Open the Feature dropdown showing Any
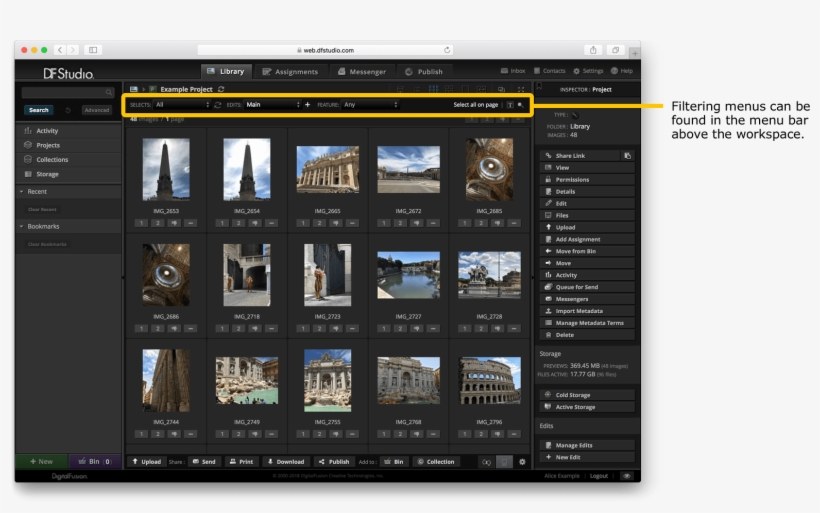820x513 pixels. 370,105
